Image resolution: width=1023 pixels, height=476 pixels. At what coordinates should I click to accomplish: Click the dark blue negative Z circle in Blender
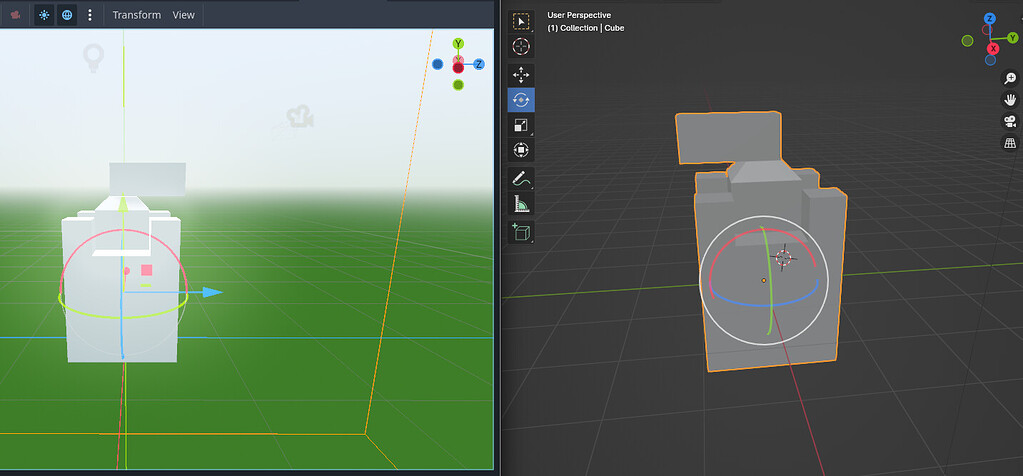click(990, 60)
